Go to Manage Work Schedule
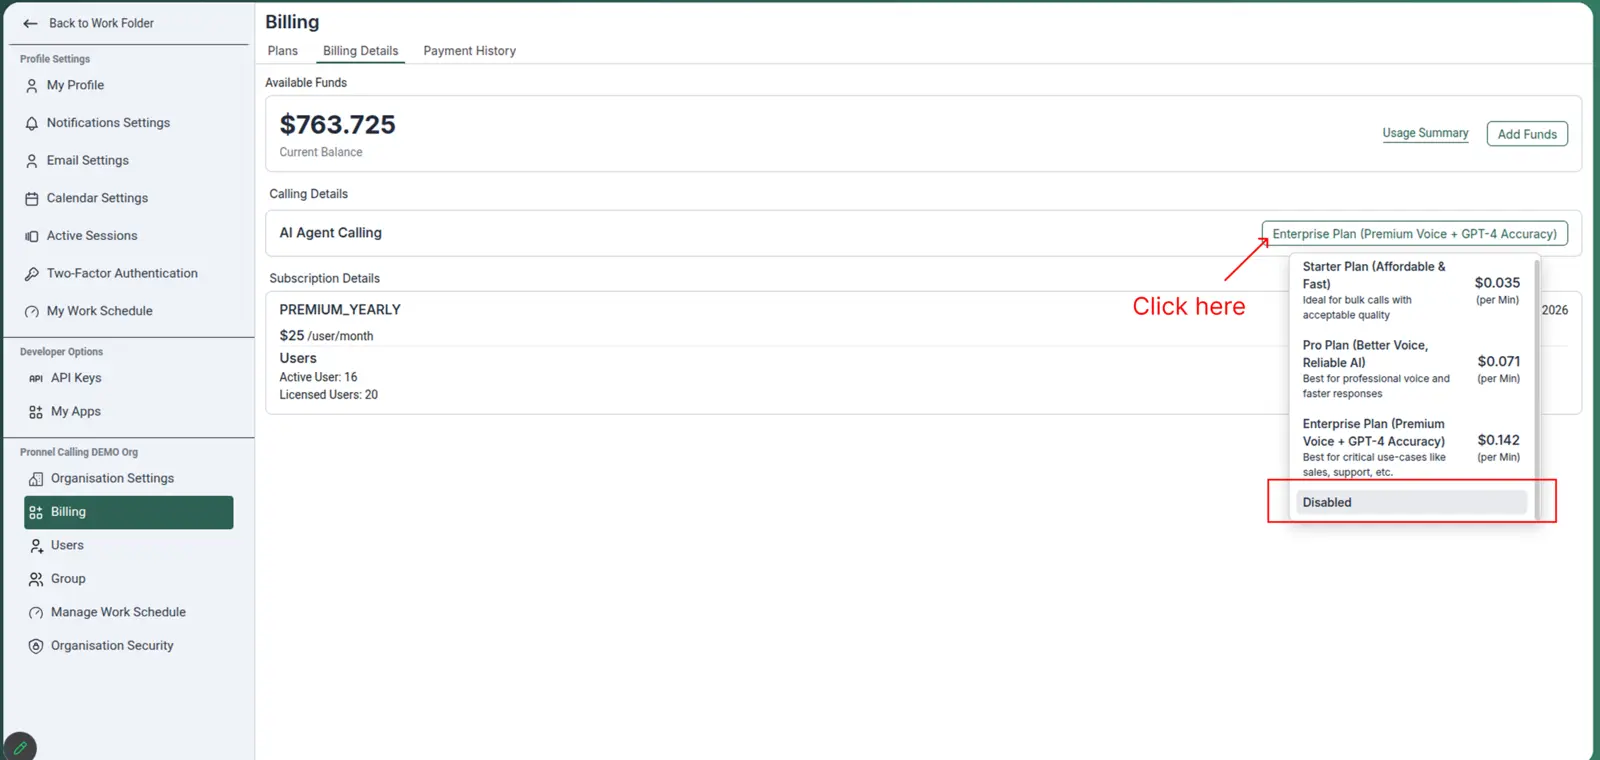1600x760 pixels. coord(118,612)
